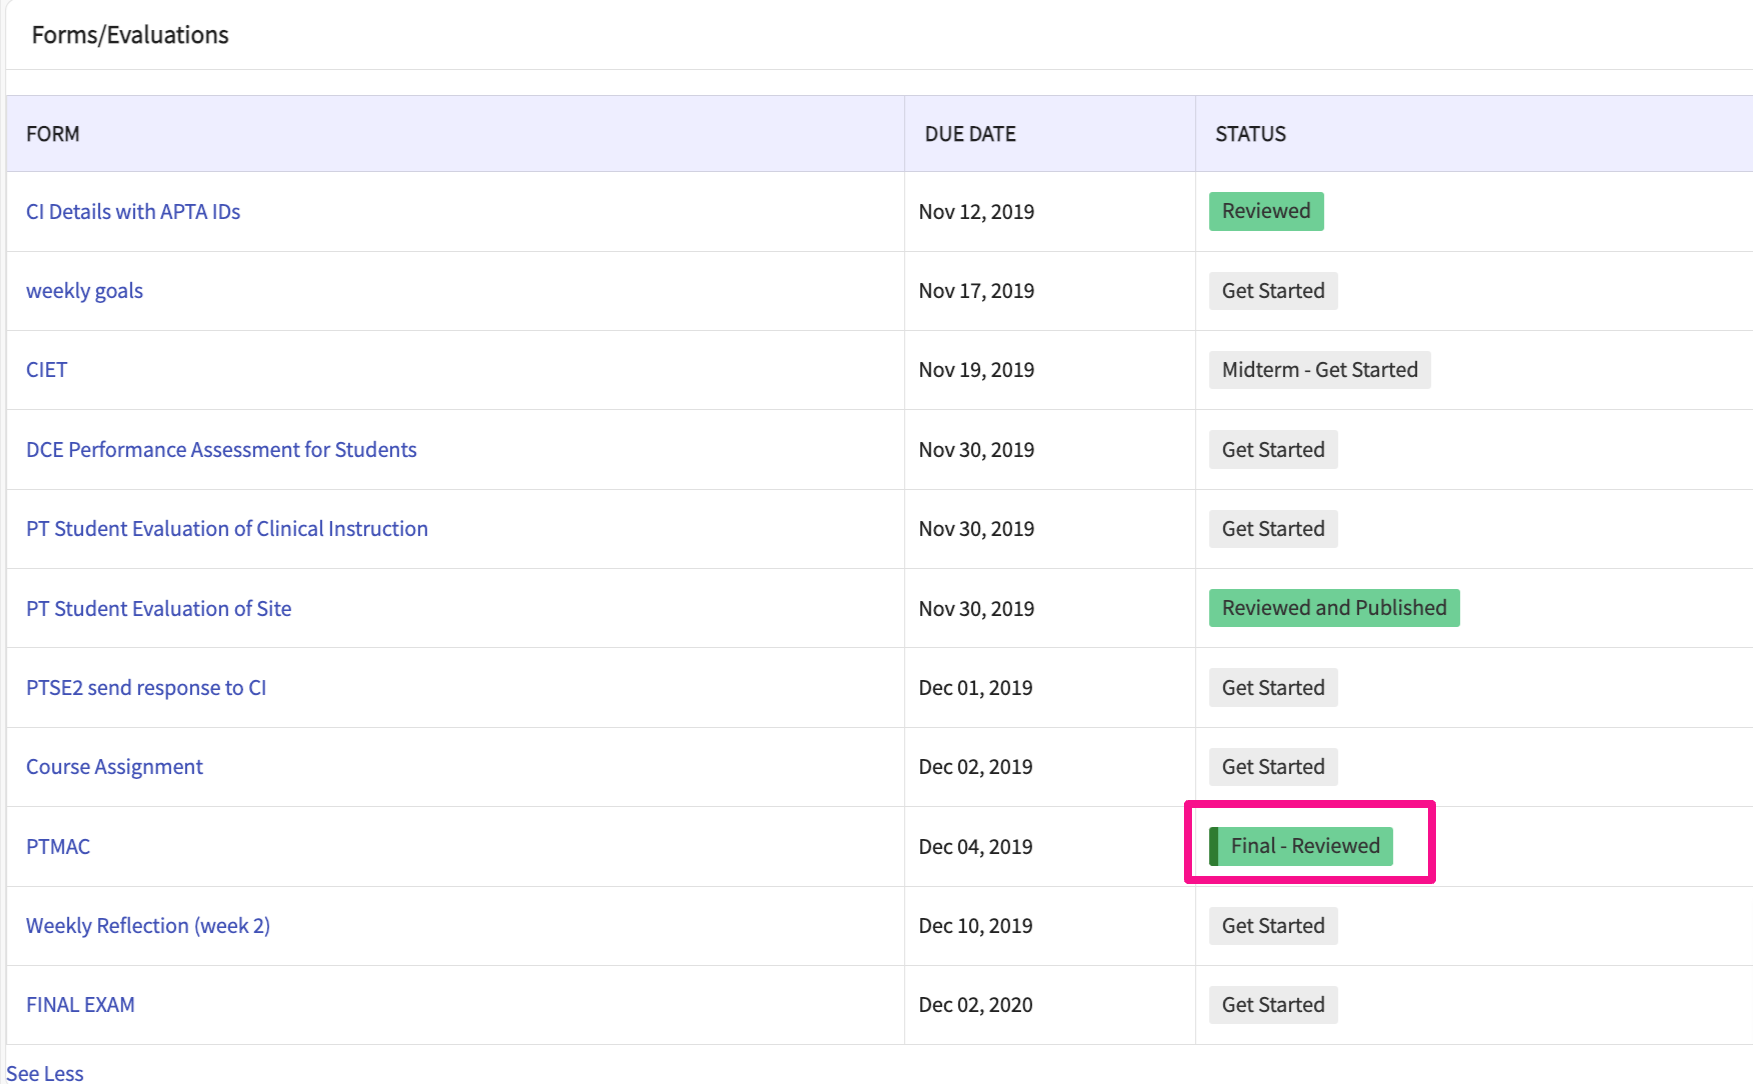Collapse the list with See Less
The width and height of the screenshot is (1753, 1084).
45,1073
